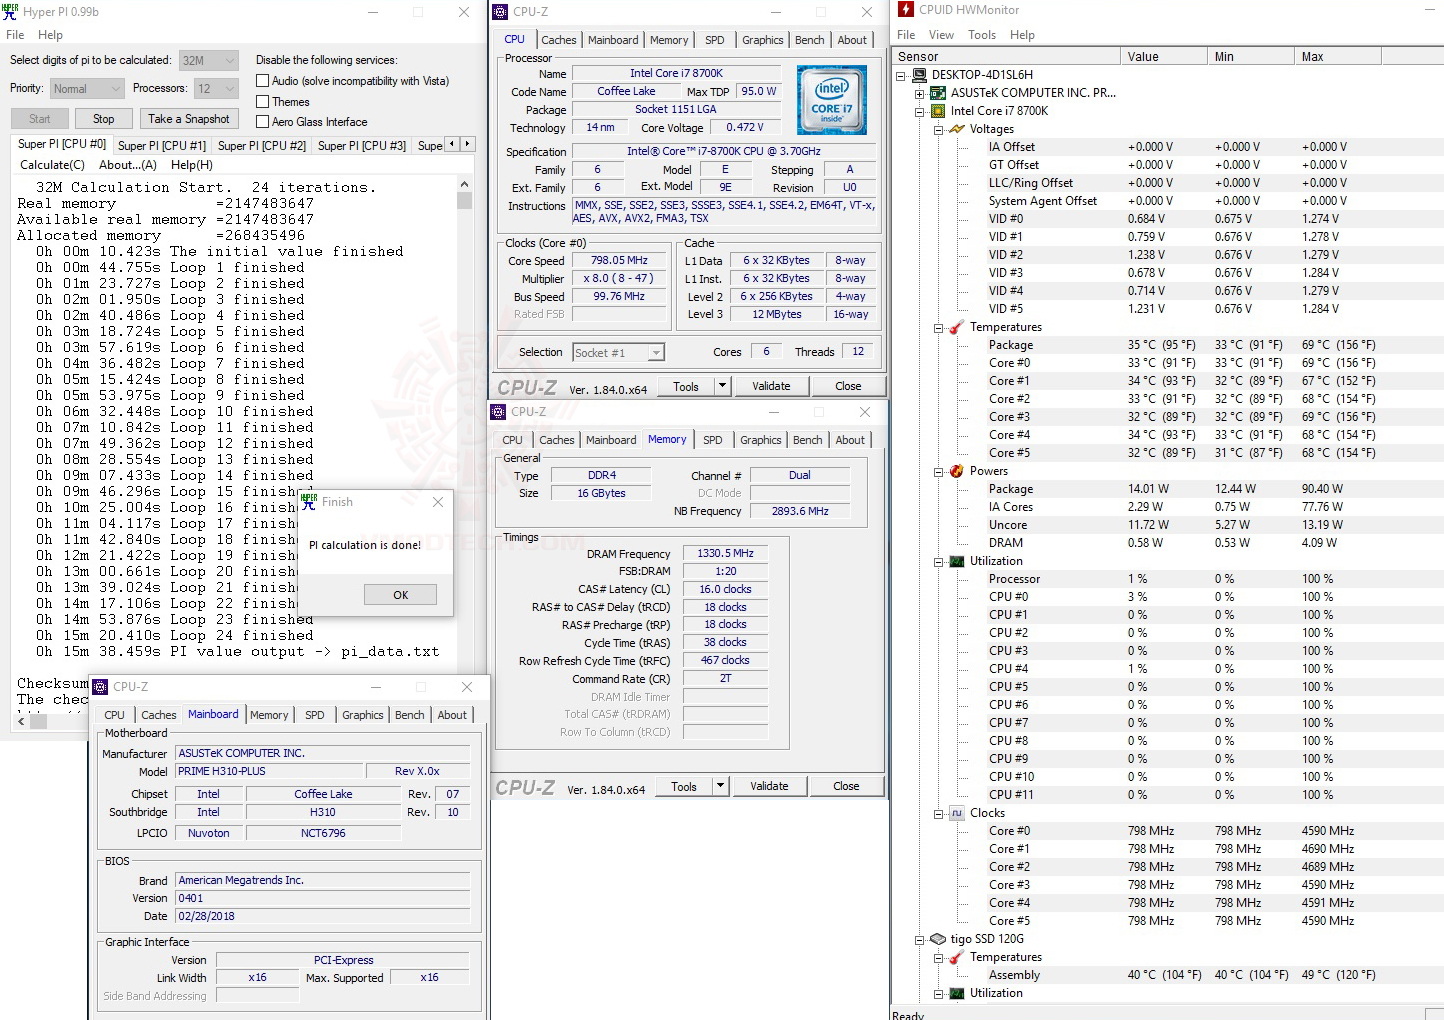Click the Clocks category icon

957,813
